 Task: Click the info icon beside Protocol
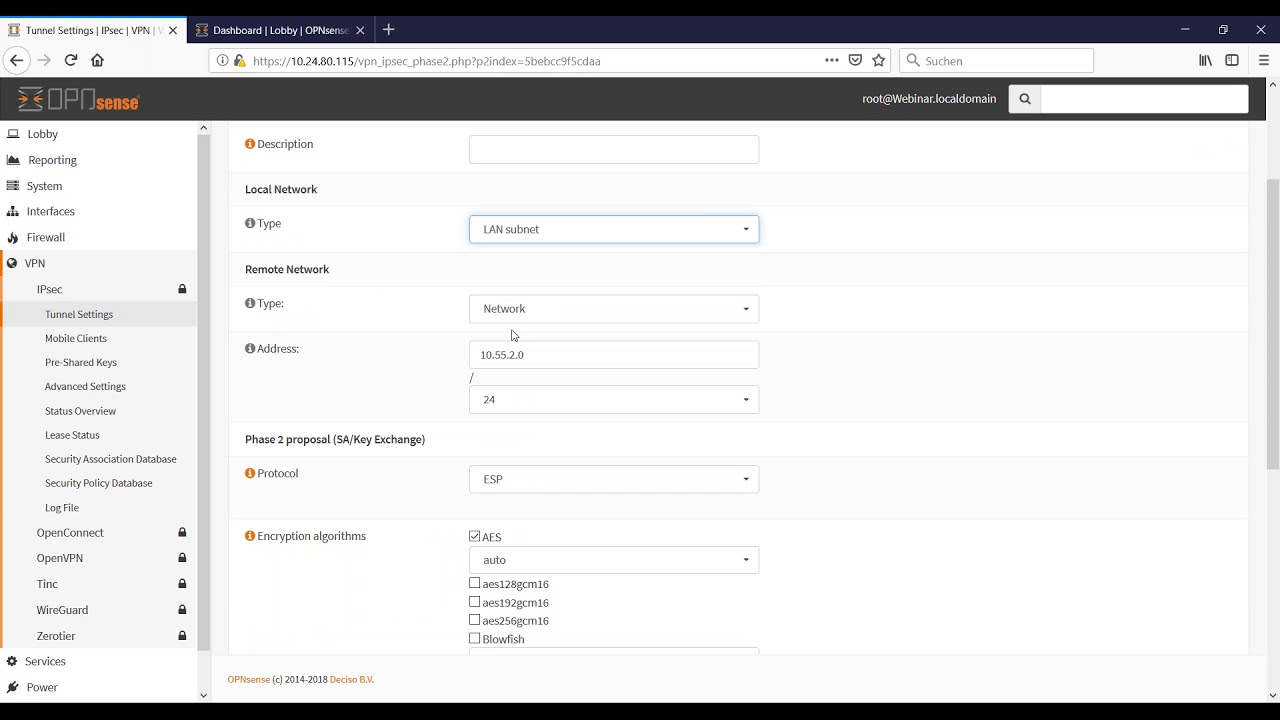point(250,473)
